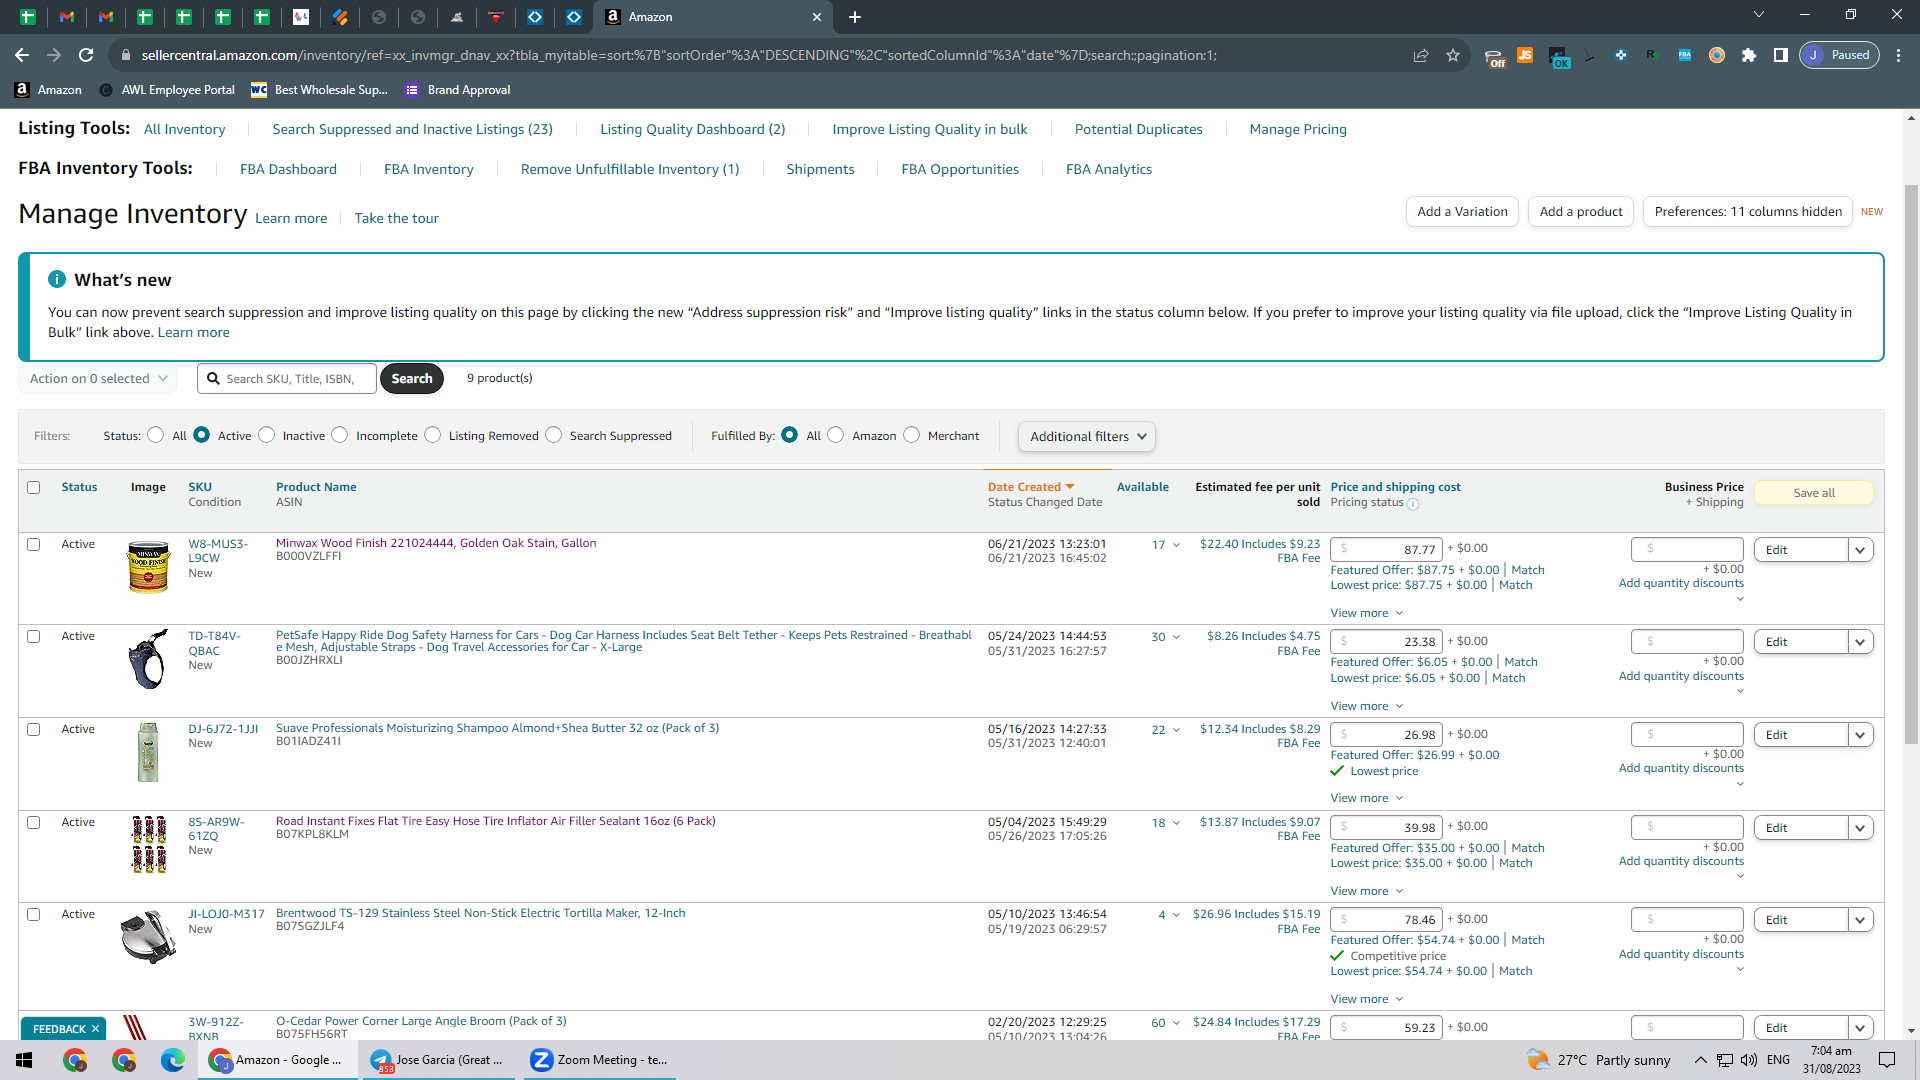Tick the select-all checkbox in table header

pyautogui.click(x=34, y=488)
